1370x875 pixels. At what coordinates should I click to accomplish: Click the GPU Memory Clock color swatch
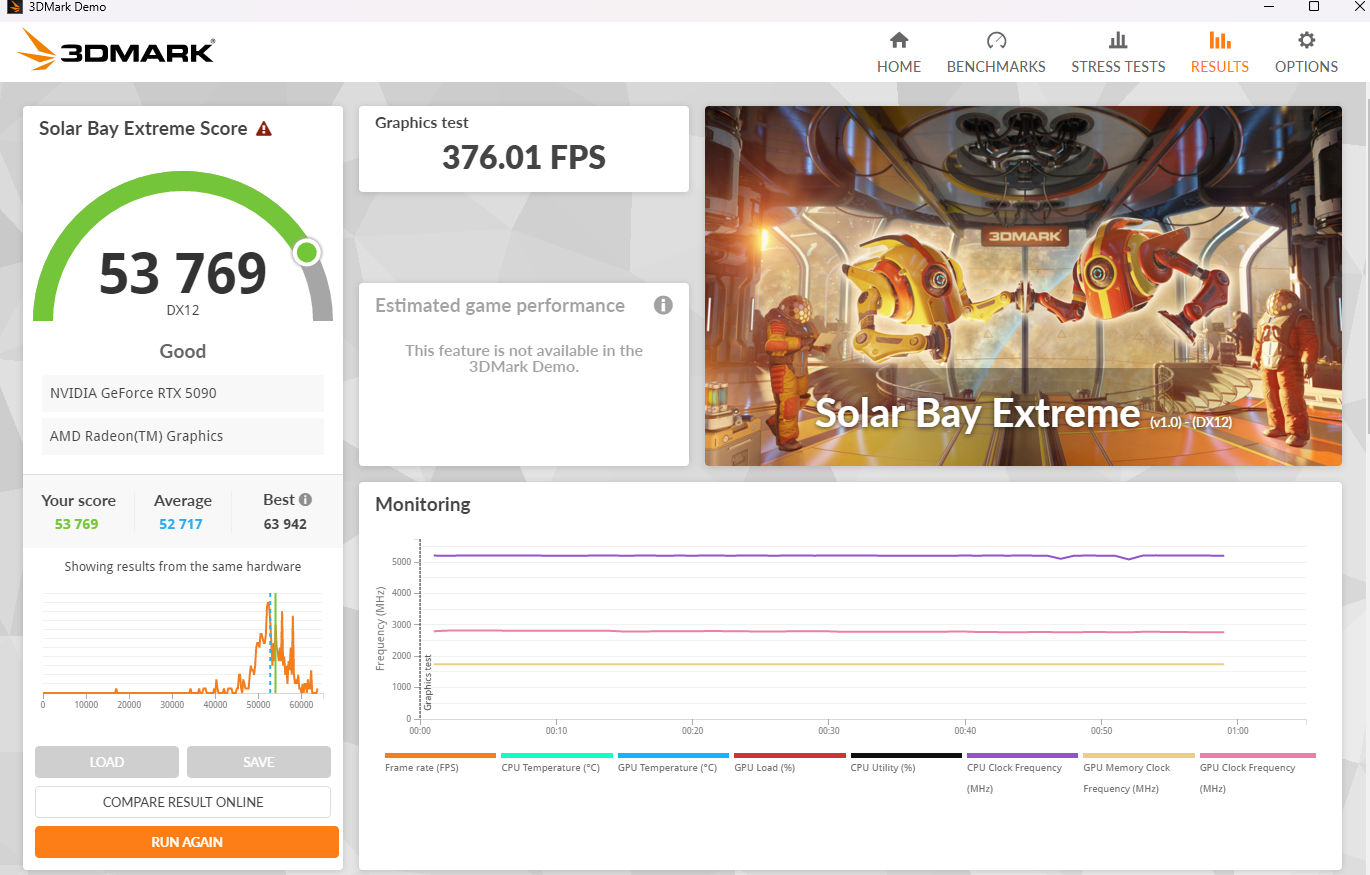click(1139, 756)
